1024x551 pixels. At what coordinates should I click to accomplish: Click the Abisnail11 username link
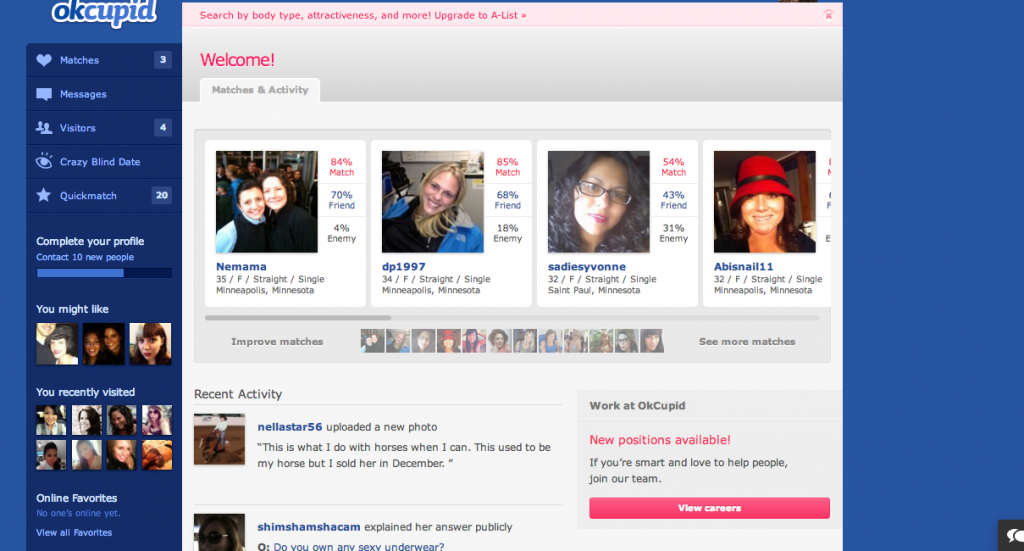coord(743,266)
